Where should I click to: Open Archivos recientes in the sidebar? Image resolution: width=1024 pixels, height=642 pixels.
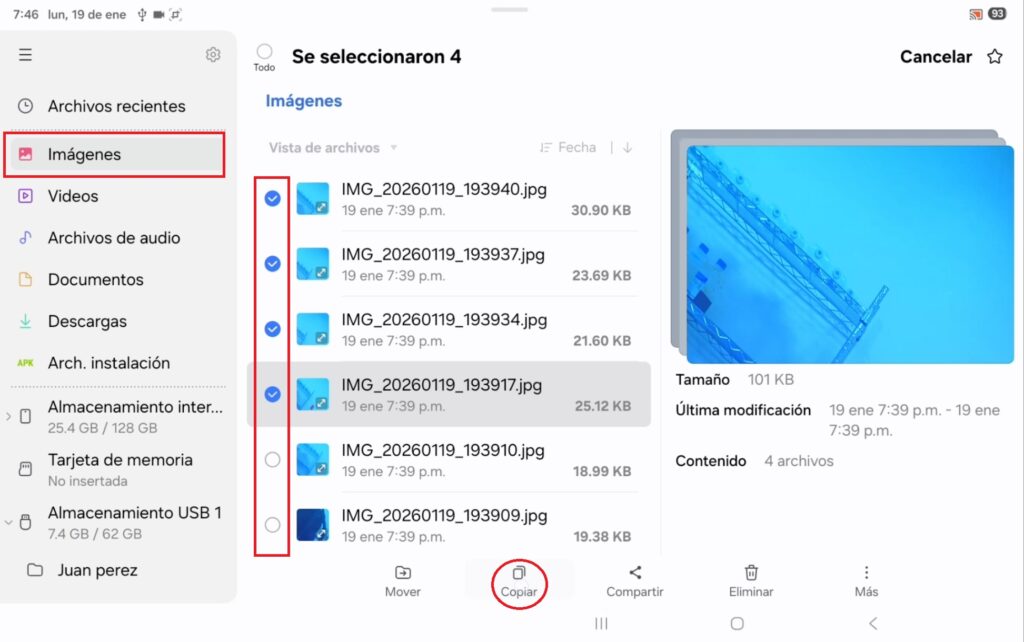coord(116,106)
